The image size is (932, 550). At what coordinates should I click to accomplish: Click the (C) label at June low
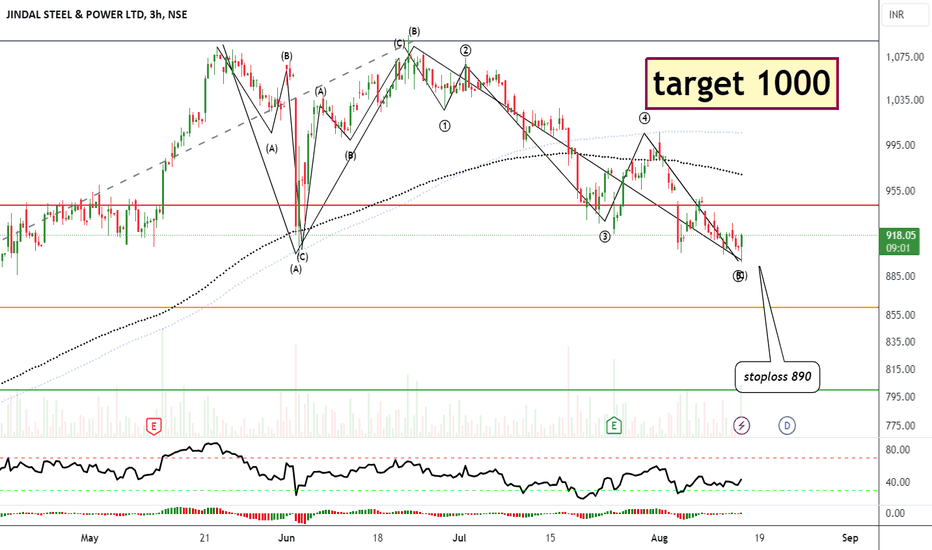(x=303, y=257)
